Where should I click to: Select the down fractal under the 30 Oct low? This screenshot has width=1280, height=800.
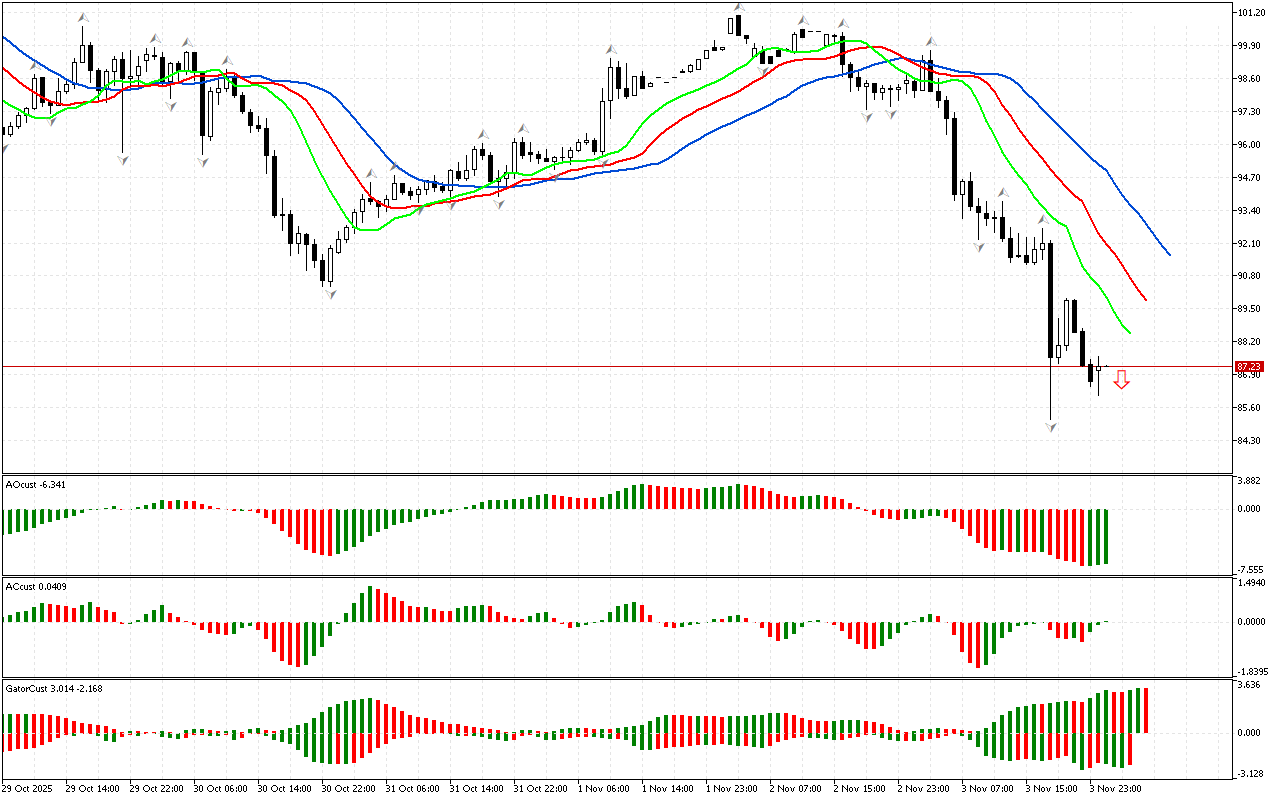point(330,292)
